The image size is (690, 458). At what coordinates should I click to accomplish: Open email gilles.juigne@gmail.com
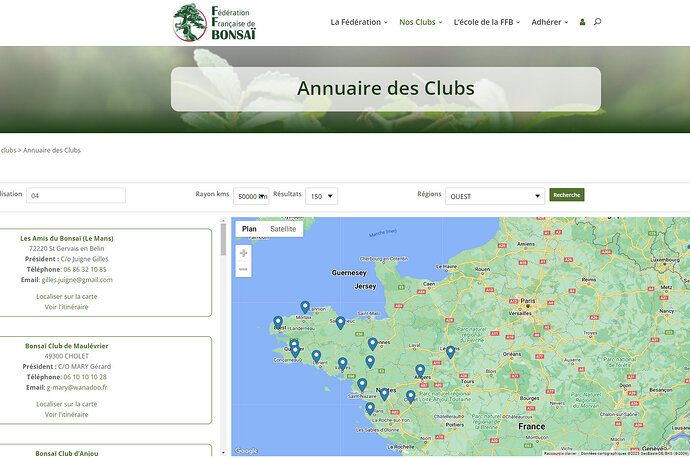click(77, 280)
